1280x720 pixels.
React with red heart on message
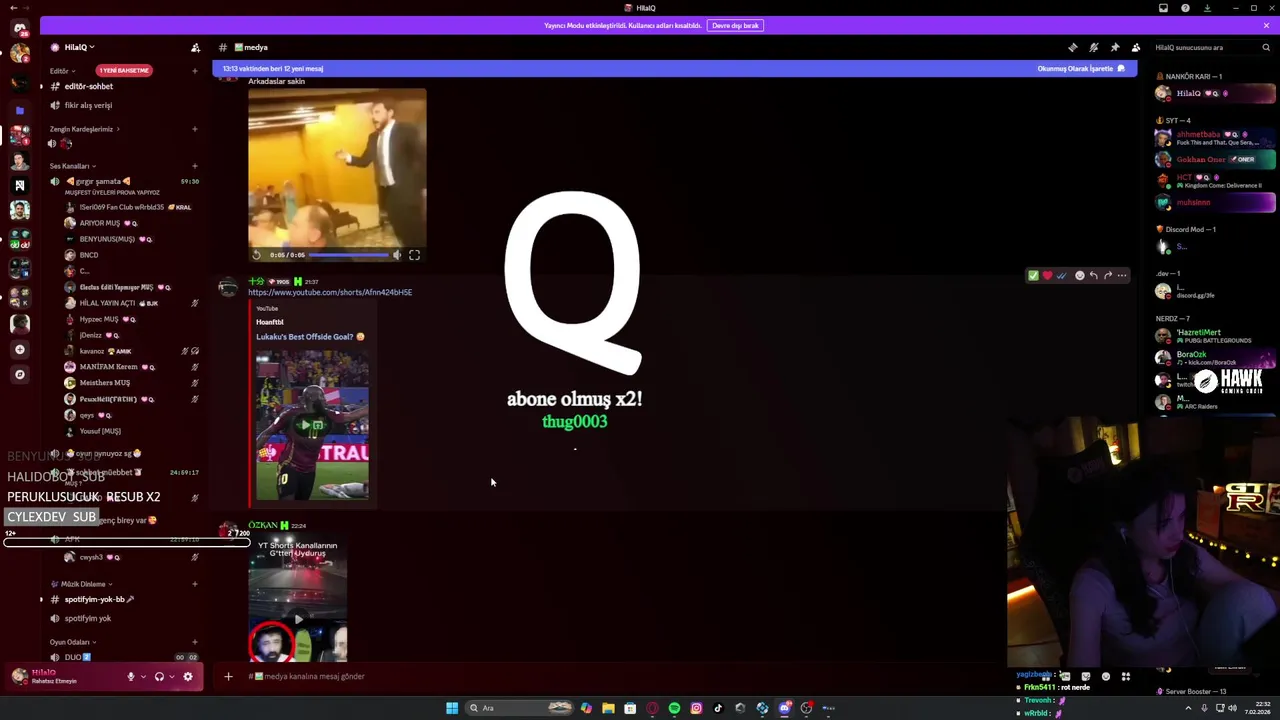pos(1047,276)
